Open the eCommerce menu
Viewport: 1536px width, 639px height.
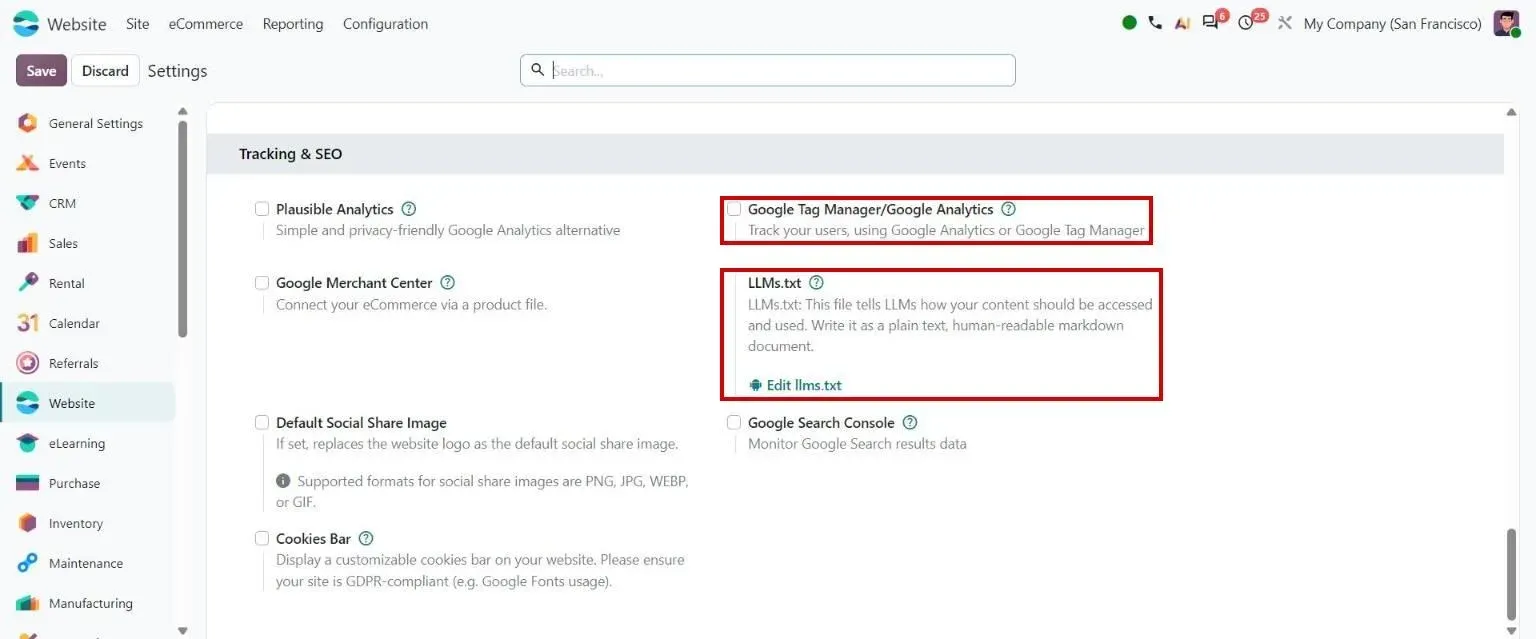point(206,24)
